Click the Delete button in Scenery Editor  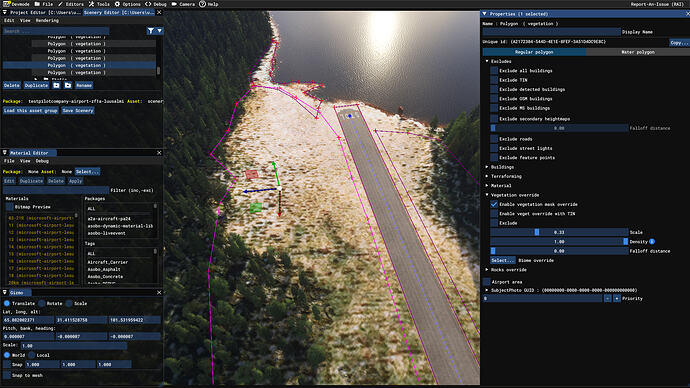tap(12, 85)
